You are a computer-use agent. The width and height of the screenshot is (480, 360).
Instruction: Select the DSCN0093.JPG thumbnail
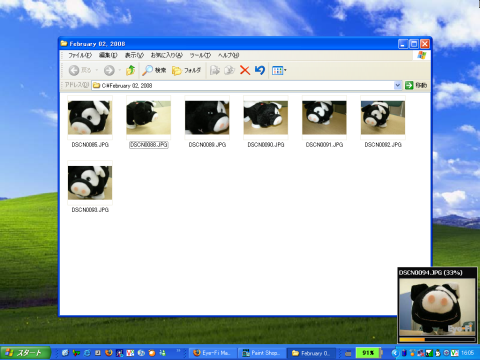pyautogui.click(x=90, y=183)
